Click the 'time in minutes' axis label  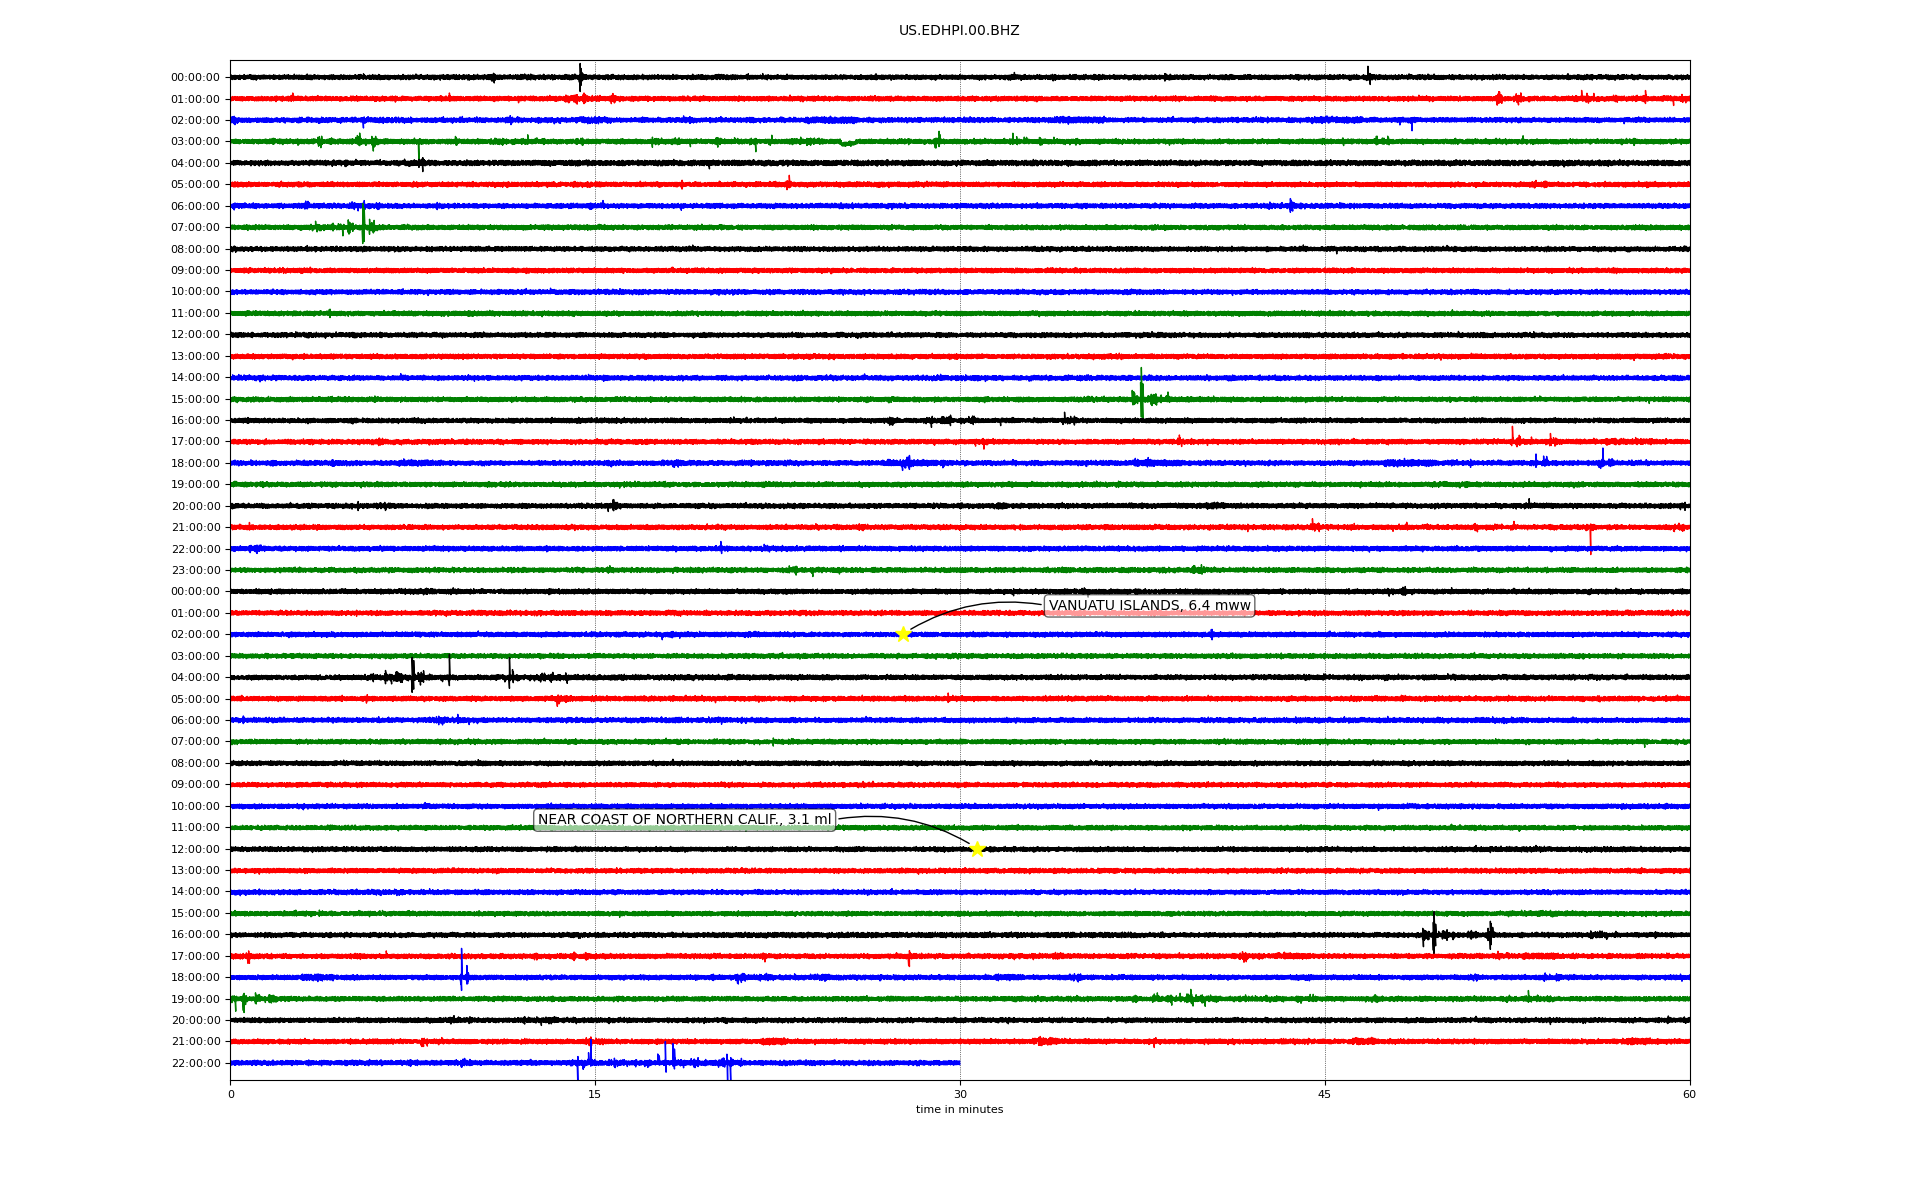click(x=959, y=1109)
